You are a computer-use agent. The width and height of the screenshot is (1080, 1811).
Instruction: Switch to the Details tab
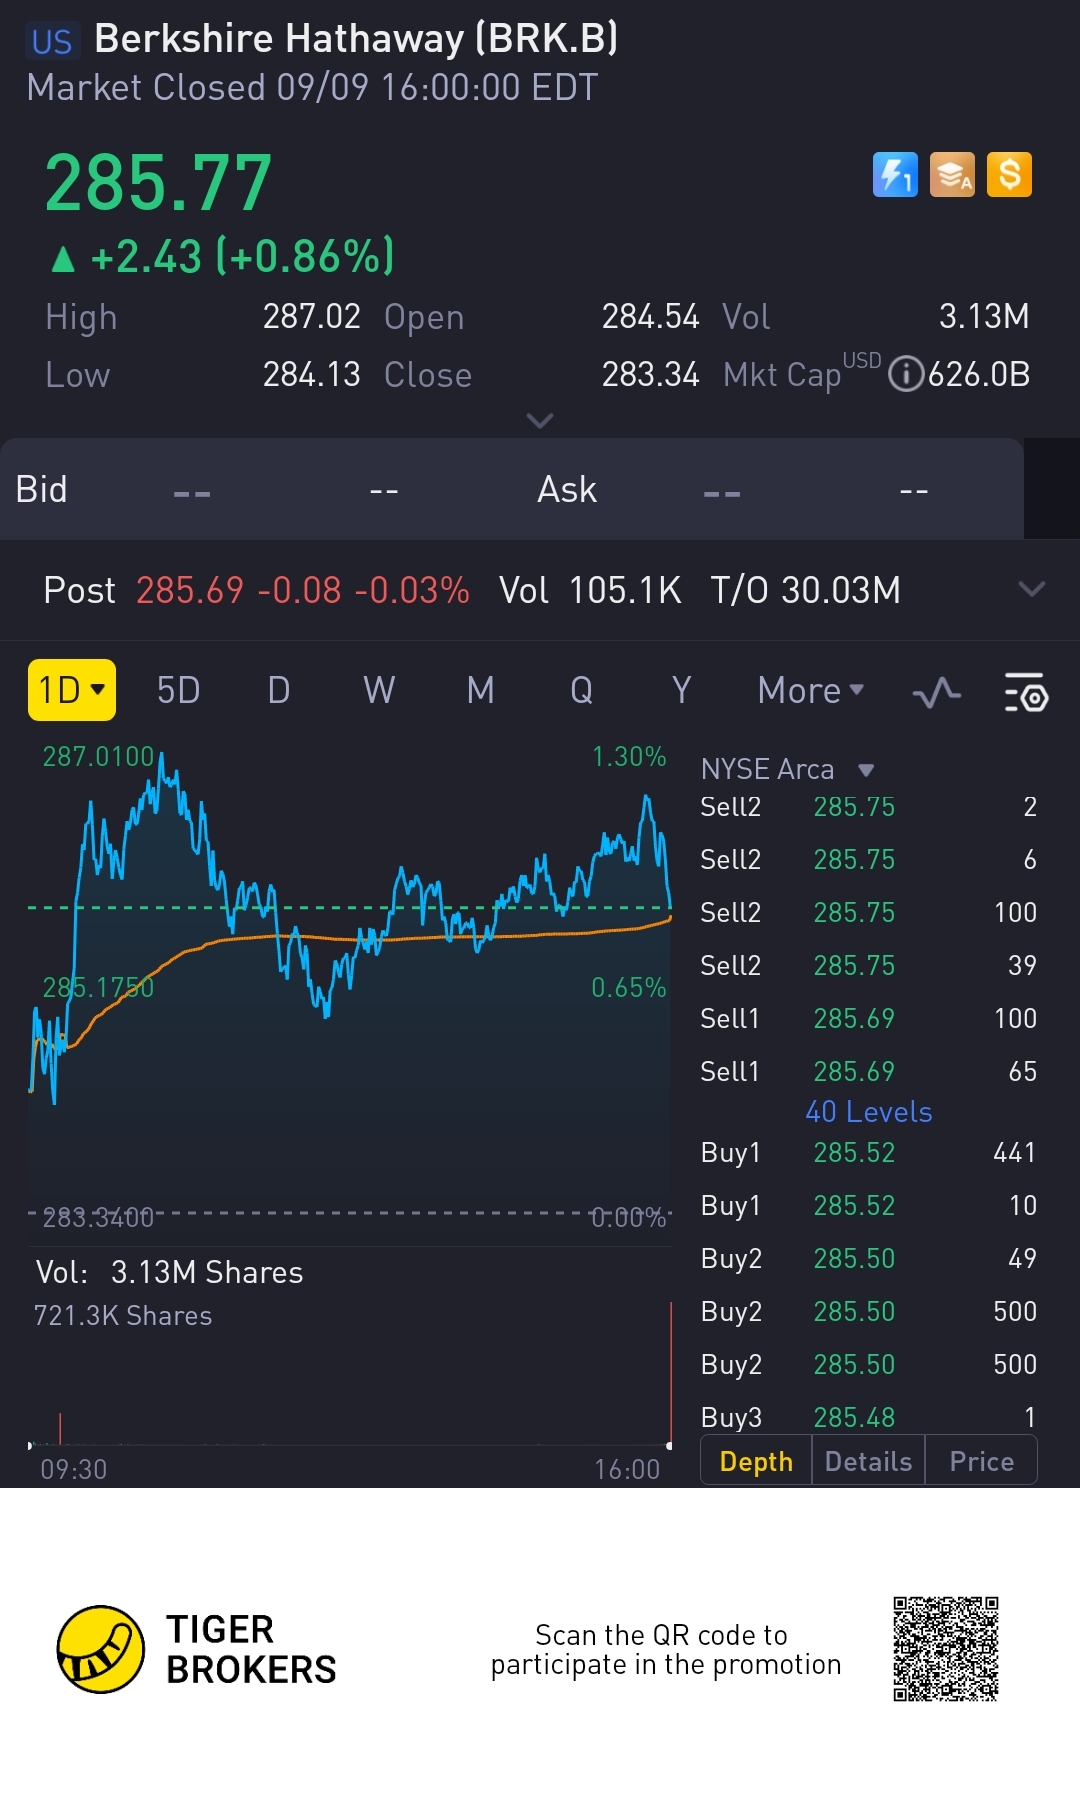868,1461
